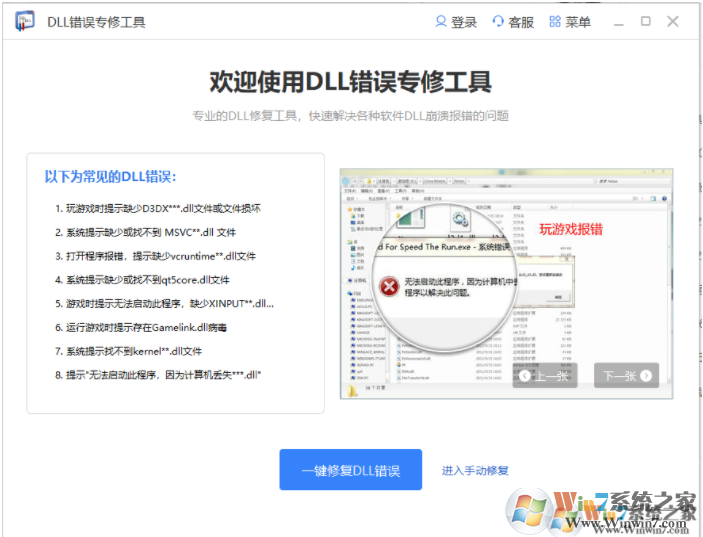
Task: Go to previous slide with 上一张
Action: (x=545, y=376)
